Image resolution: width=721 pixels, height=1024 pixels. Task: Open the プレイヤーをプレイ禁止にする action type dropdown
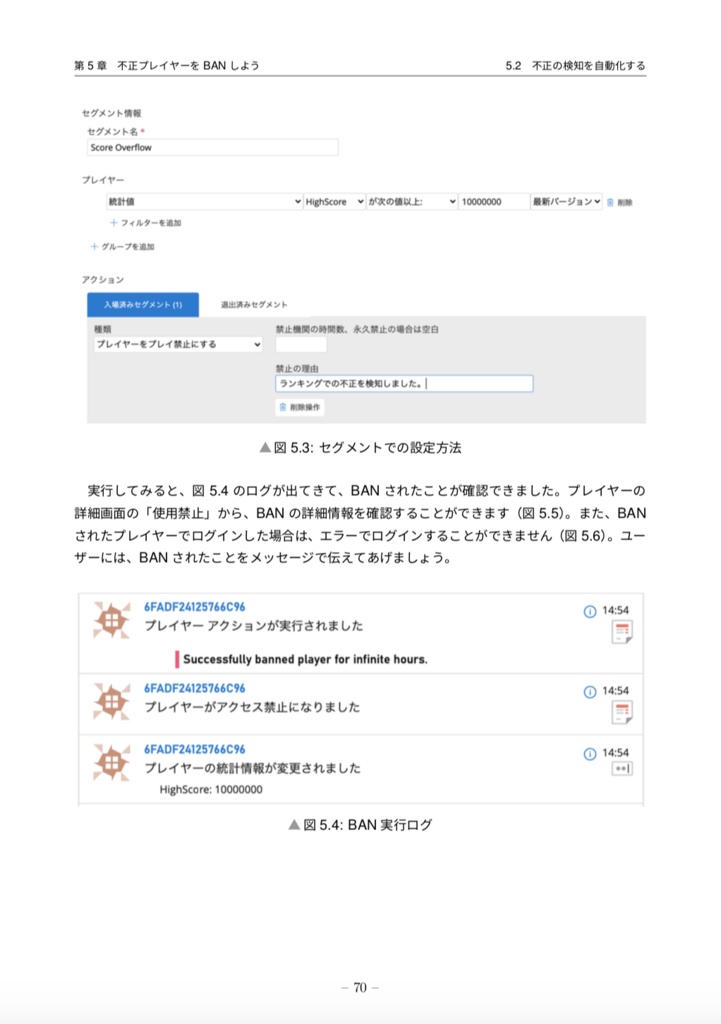pyautogui.click(x=178, y=344)
